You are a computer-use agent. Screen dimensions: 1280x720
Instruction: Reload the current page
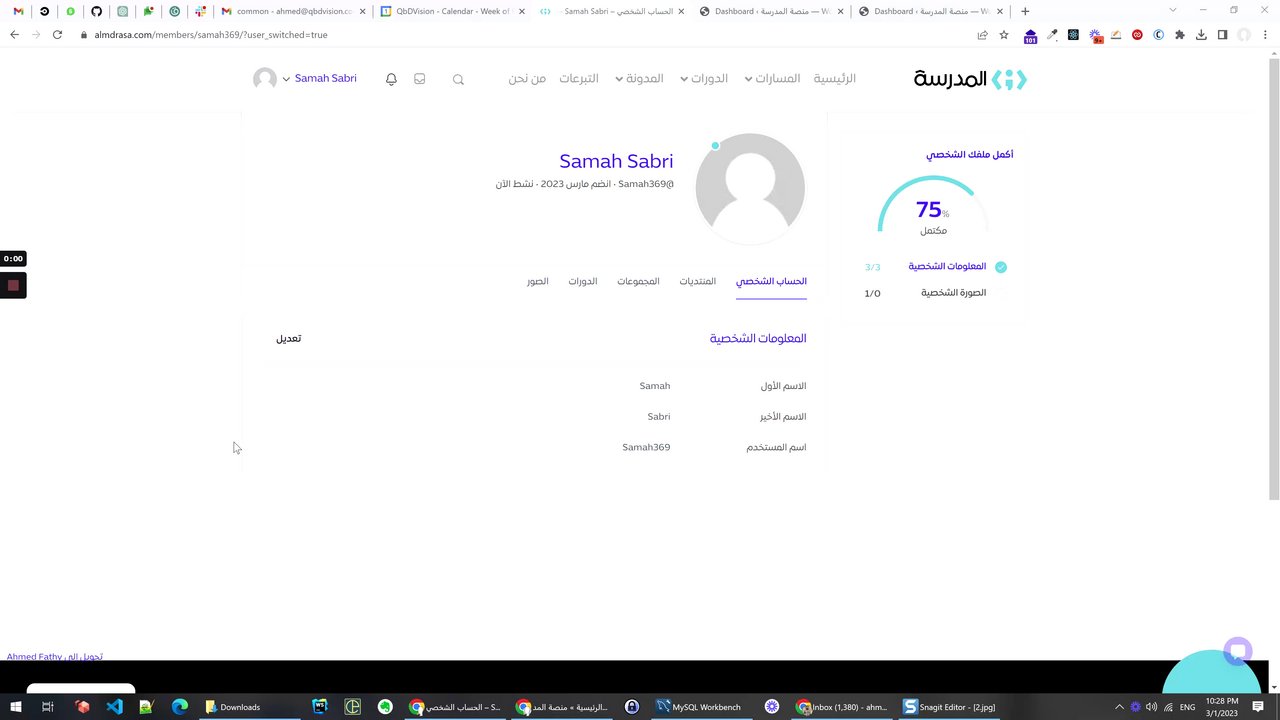57,34
